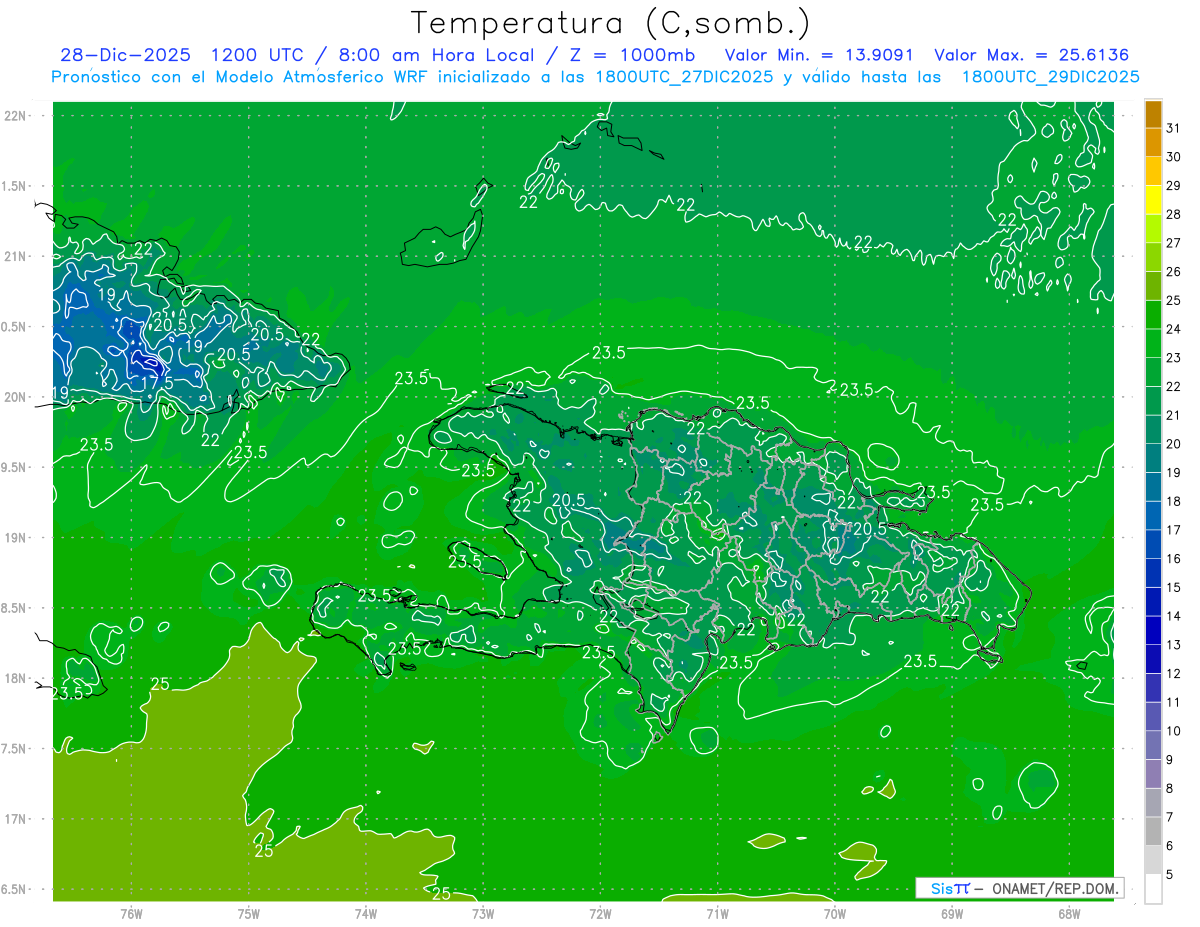Click legend value '29' on color scale
The image size is (1200, 927).
point(1173,186)
